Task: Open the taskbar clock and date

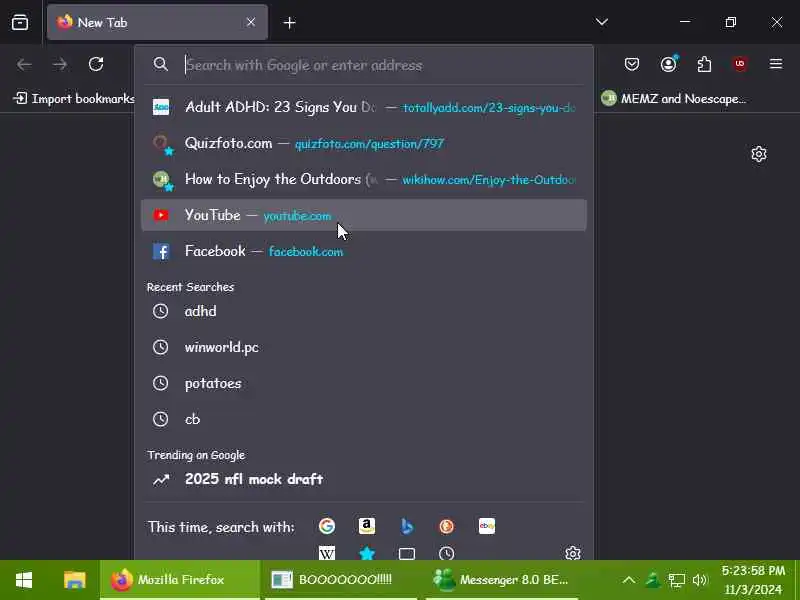Action: point(753,580)
